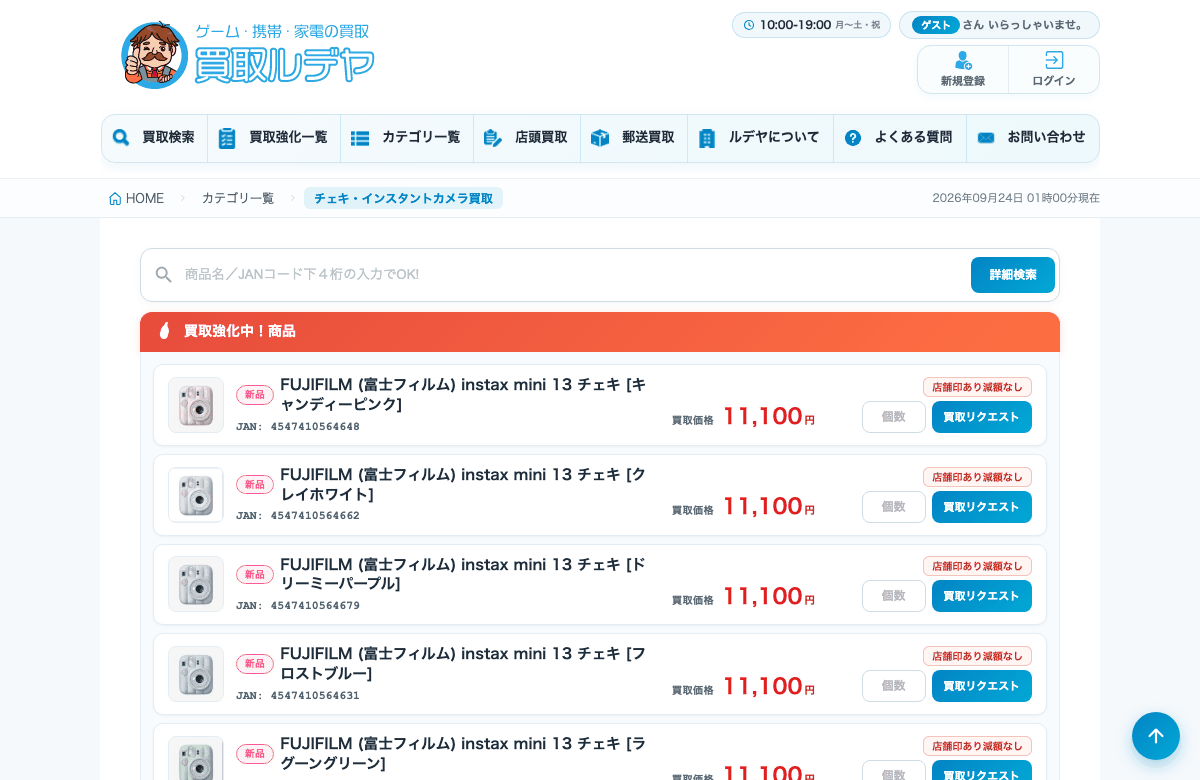Click the 新規登録 user-plus icon
Screen dimensions: 1200x780
[963, 61]
